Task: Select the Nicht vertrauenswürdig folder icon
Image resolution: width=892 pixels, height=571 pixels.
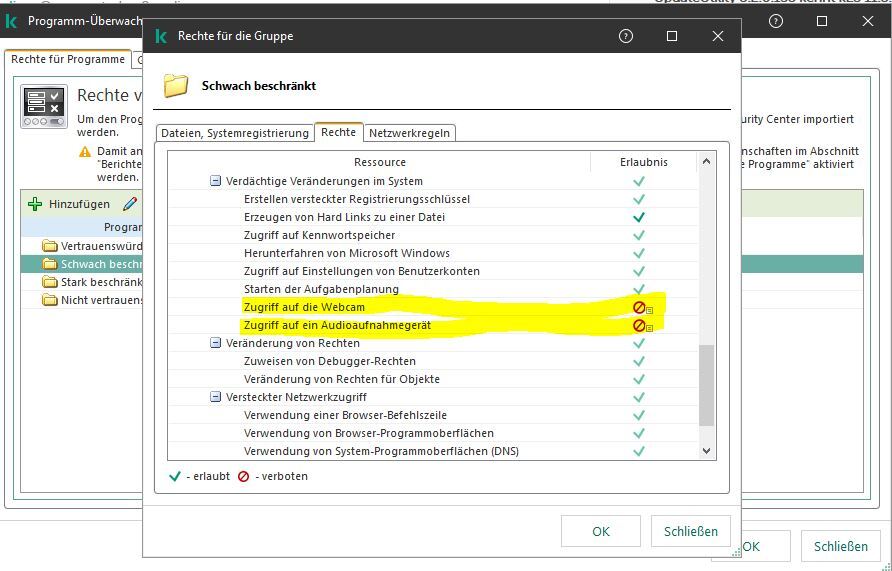Action: point(50,300)
